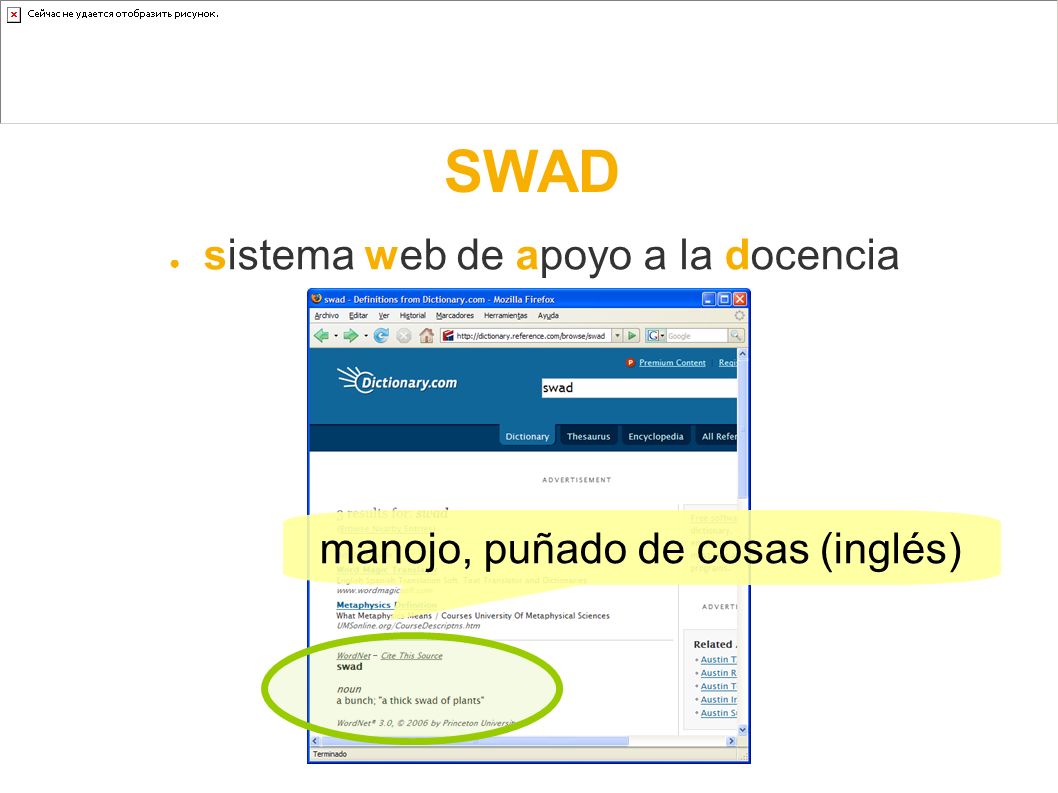
Task: Click the bold 'swad' headword entry
Action: pyautogui.click(x=350, y=666)
